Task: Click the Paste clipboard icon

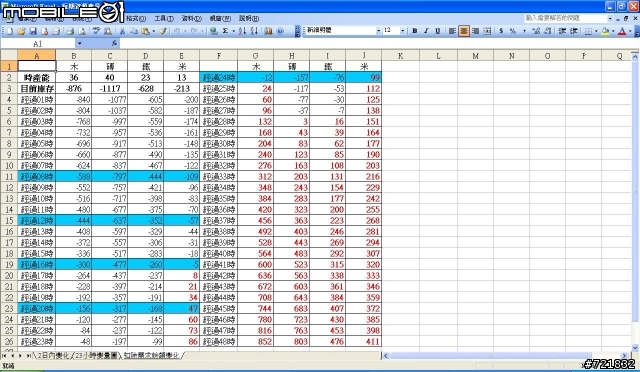Action: pos(145,31)
